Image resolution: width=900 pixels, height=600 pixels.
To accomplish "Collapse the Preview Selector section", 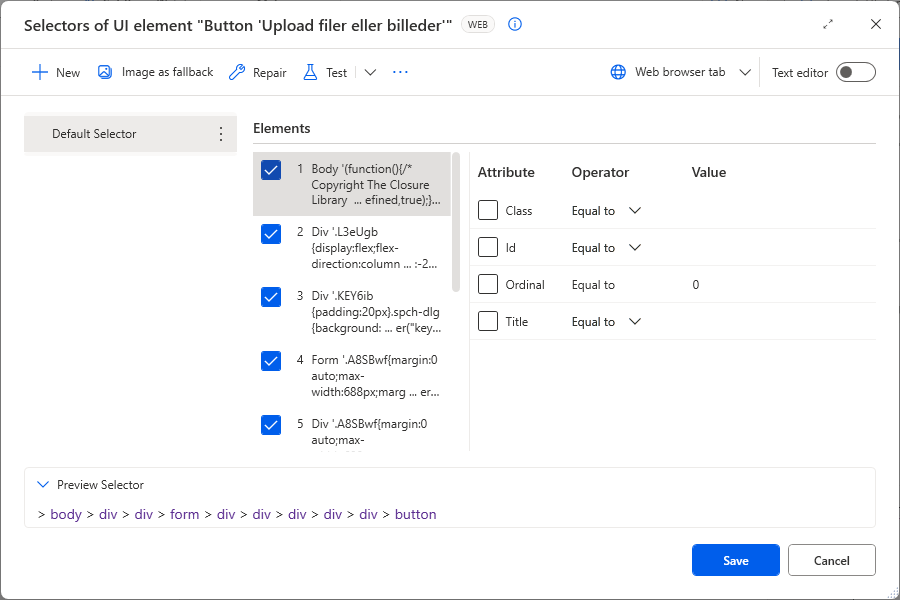I will point(43,485).
